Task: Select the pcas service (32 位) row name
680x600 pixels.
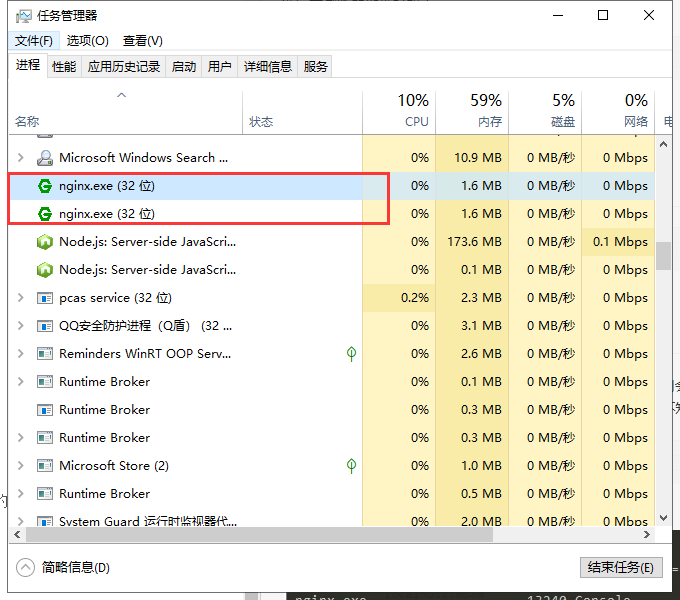Action: coord(115,298)
